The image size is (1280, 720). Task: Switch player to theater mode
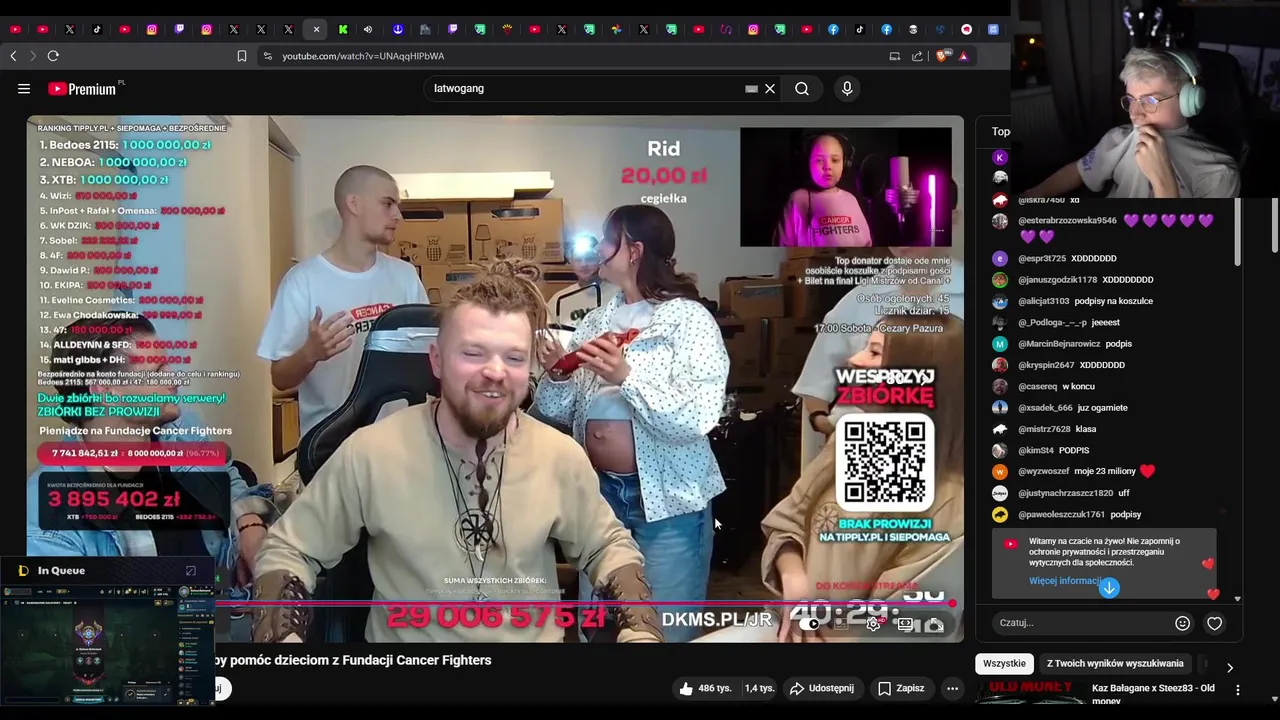(x=905, y=624)
